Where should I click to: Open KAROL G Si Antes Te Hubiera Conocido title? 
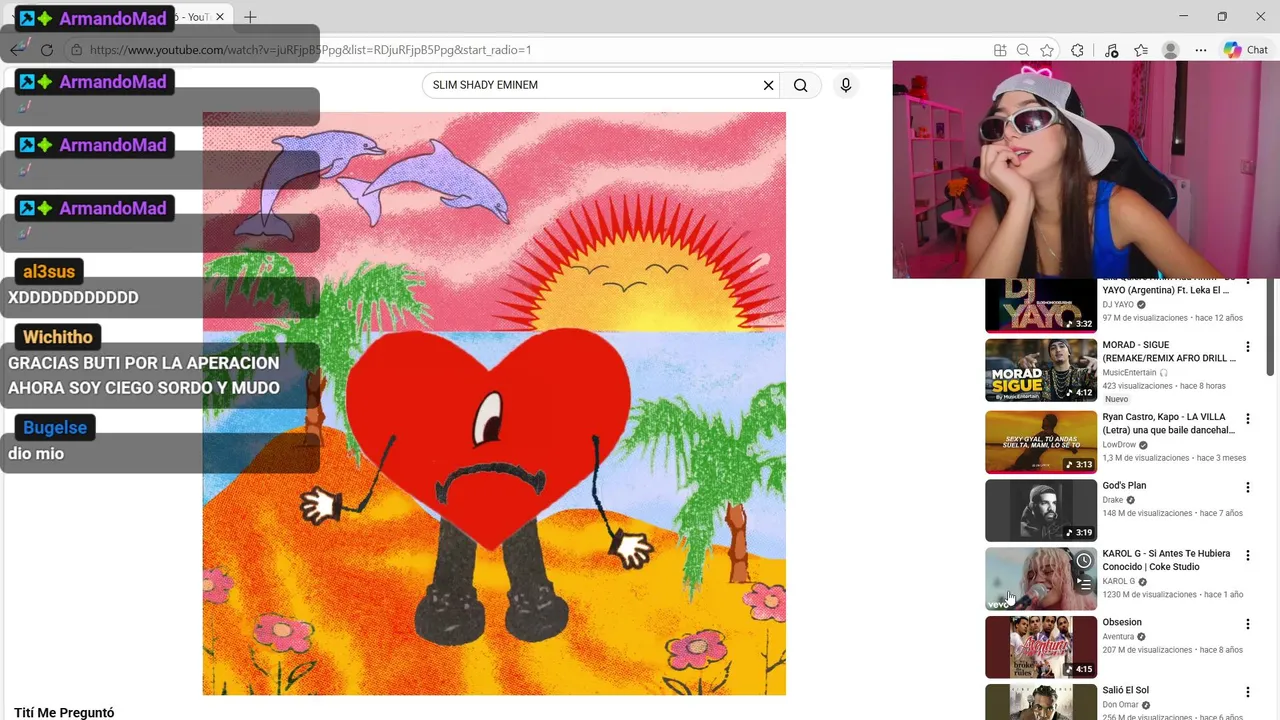click(1166, 560)
